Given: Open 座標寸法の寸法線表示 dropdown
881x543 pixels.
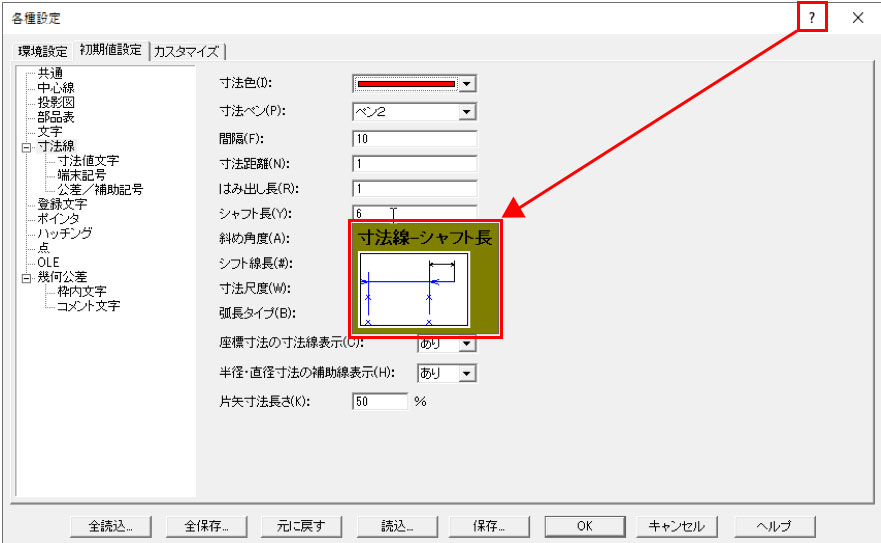Looking at the screenshot, I should (x=466, y=344).
